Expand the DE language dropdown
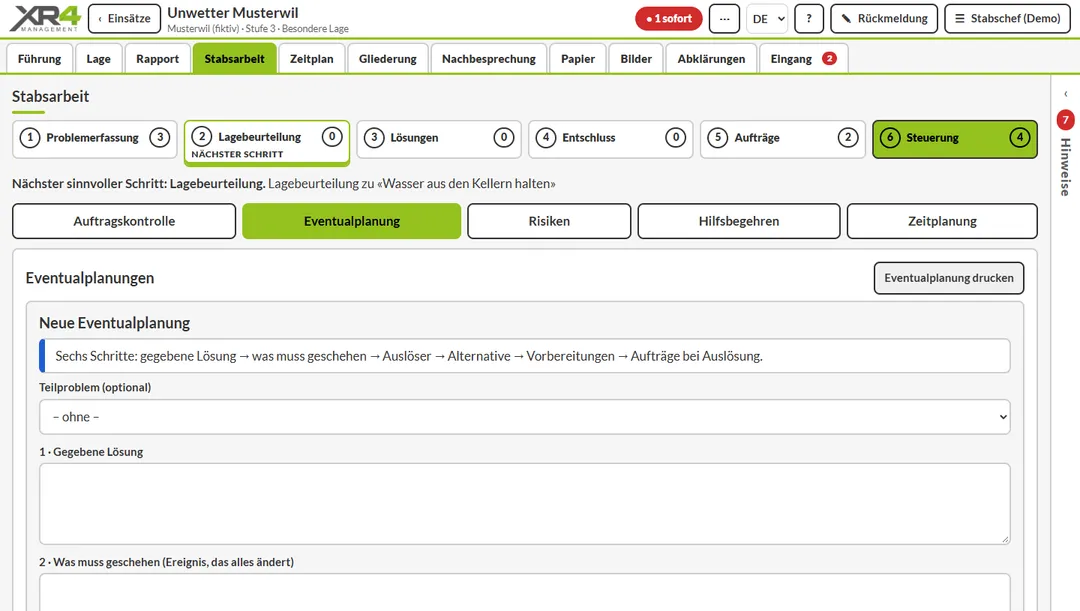The height and width of the screenshot is (611, 1080). (767, 19)
